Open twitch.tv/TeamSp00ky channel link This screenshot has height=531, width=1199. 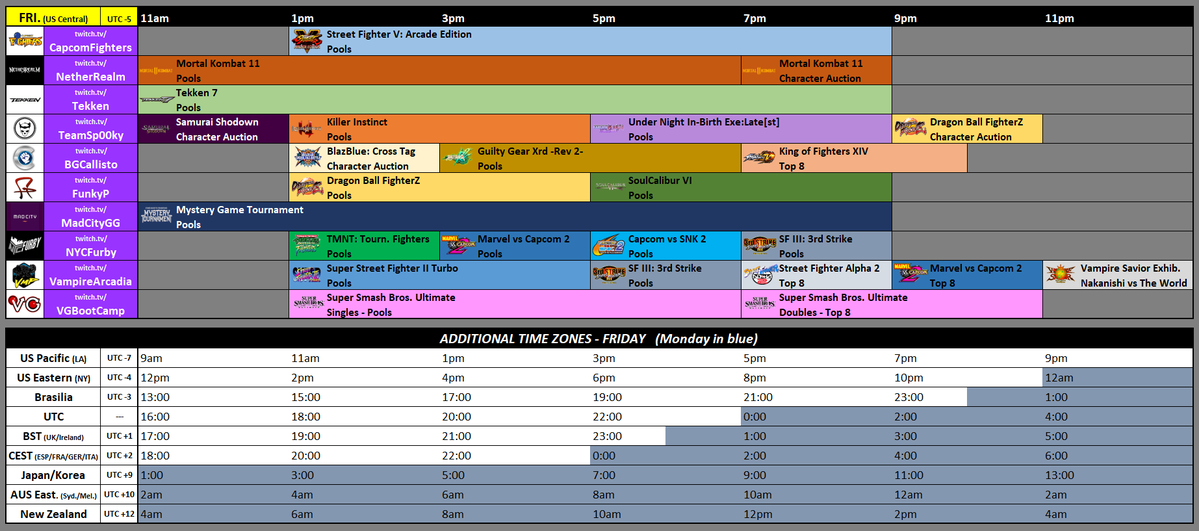click(90, 129)
